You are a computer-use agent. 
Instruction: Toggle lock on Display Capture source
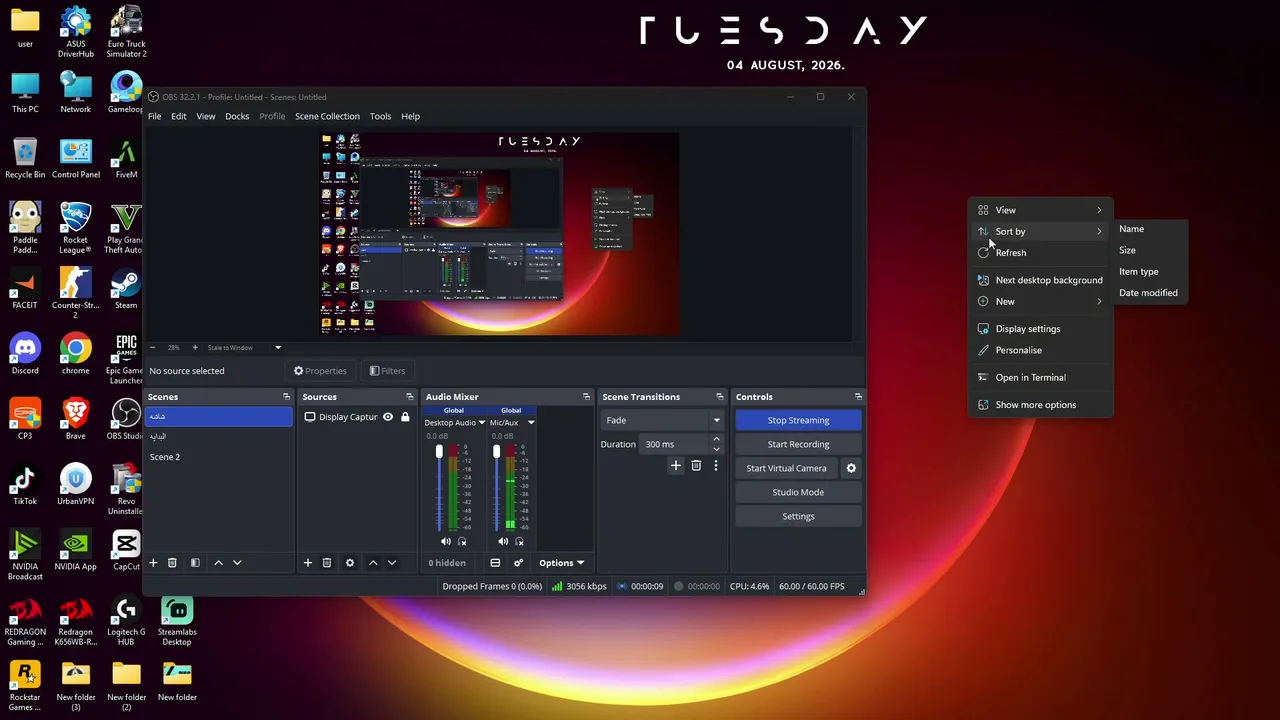click(405, 417)
